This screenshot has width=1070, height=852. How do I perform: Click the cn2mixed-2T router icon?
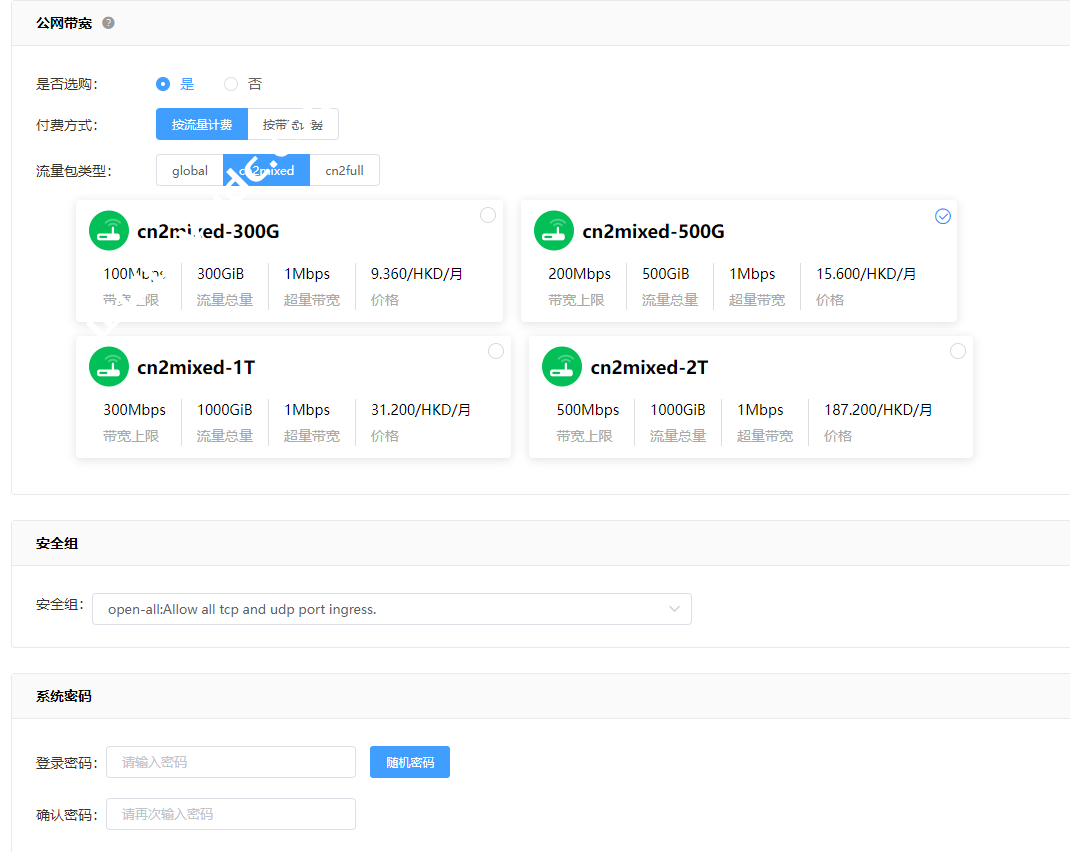(x=562, y=367)
